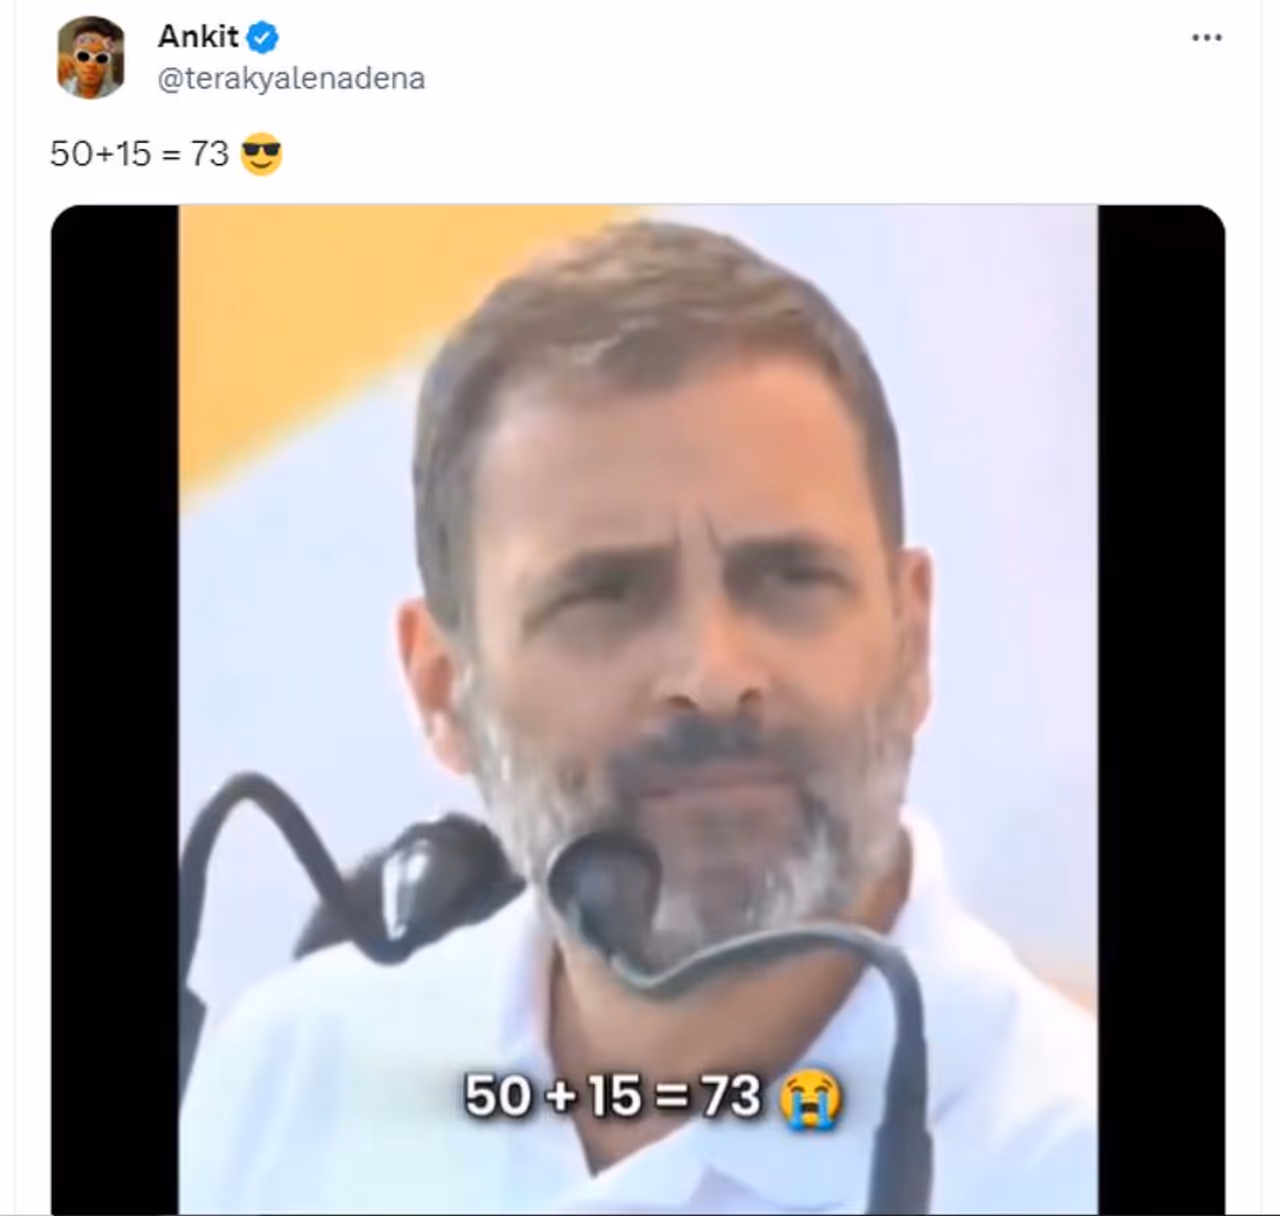The height and width of the screenshot is (1216, 1280).
Task: Click the display name Ankit
Action: click(198, 37)
